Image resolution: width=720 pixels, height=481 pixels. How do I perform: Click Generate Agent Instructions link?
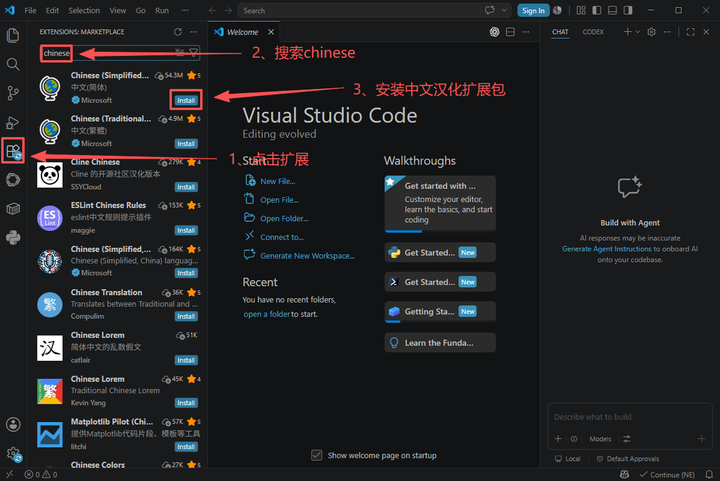607,249
